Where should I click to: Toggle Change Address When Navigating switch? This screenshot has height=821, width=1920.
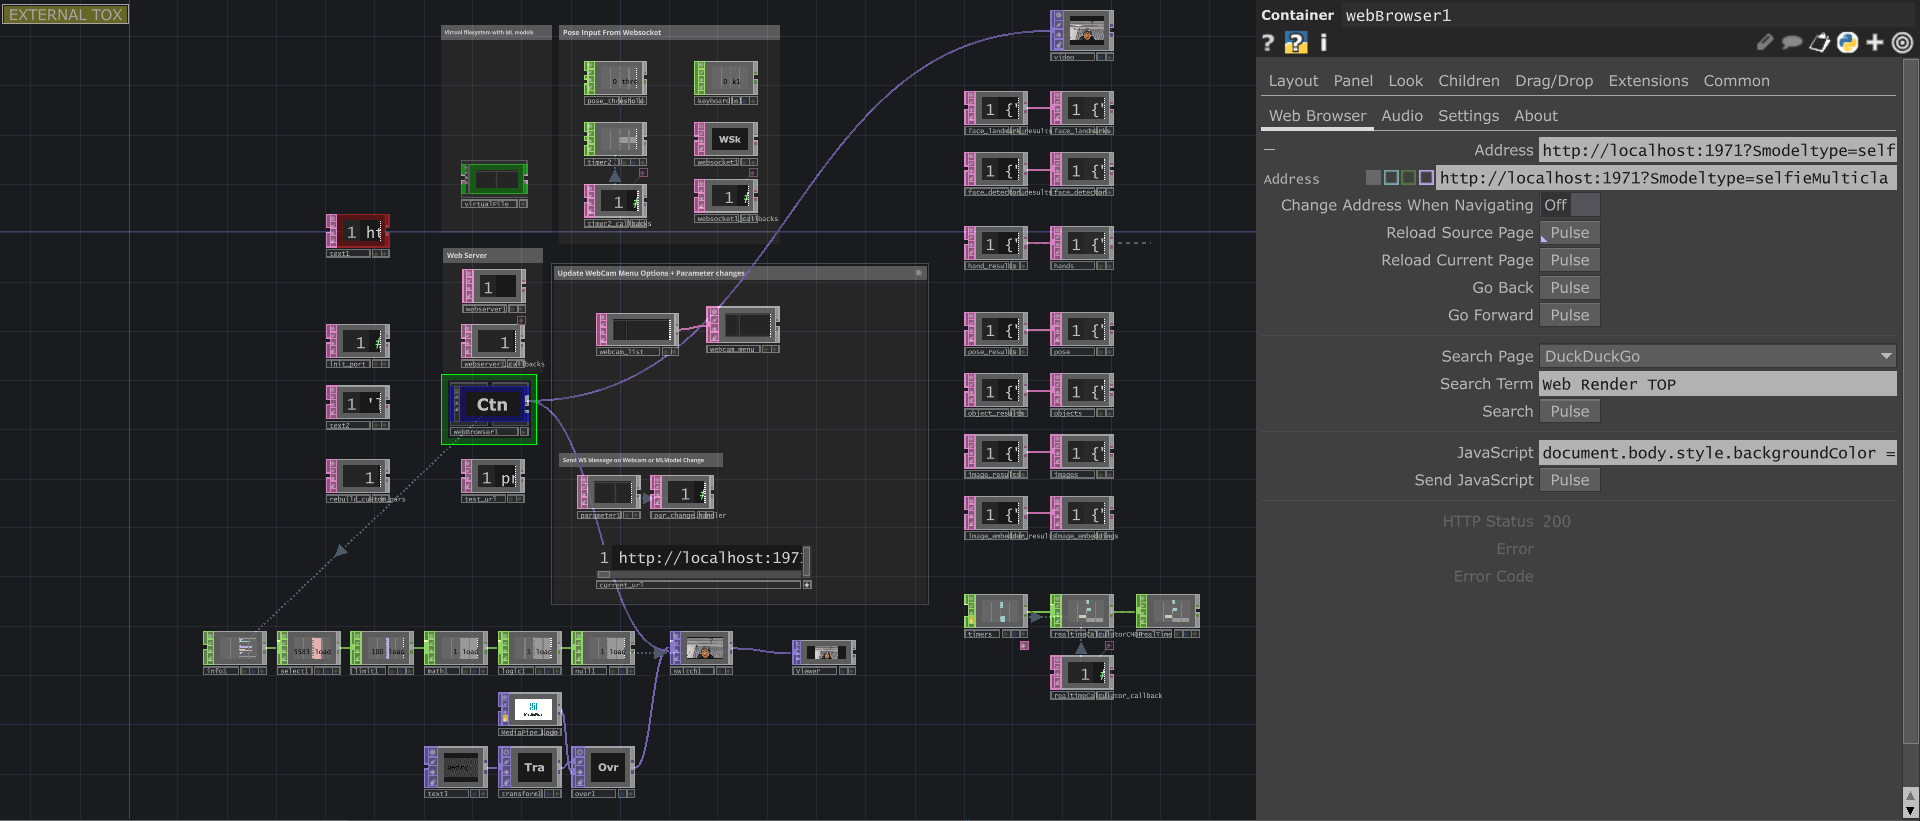1570,205
